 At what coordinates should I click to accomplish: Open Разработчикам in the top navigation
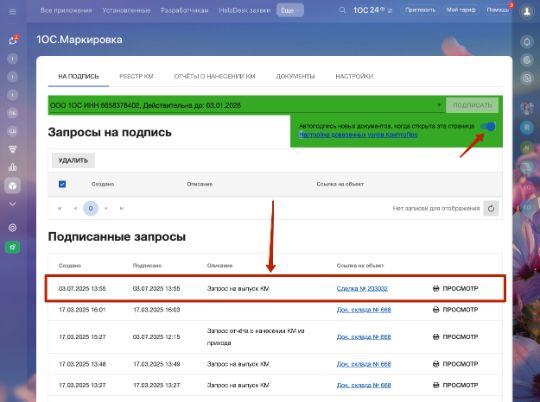pyautogui.click(x=185, y=10)
